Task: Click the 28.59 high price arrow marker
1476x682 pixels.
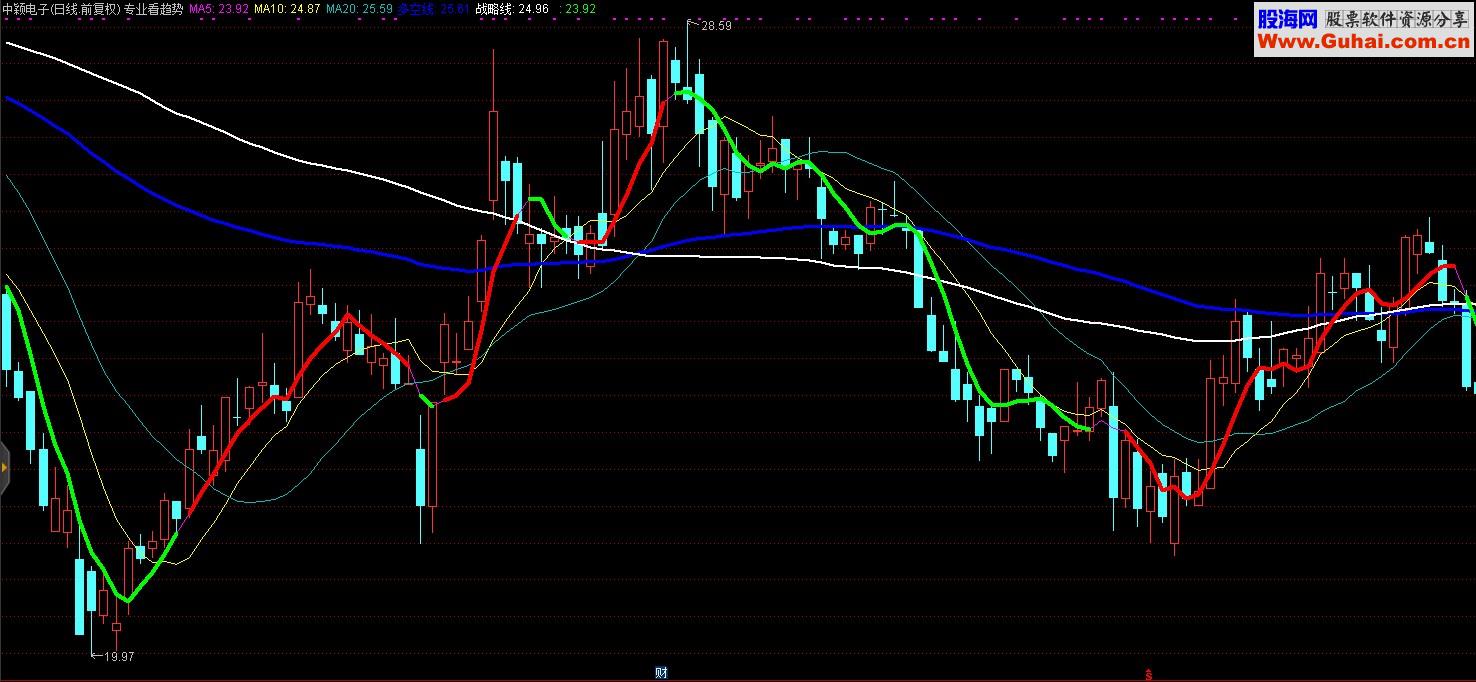Action: 710,26
